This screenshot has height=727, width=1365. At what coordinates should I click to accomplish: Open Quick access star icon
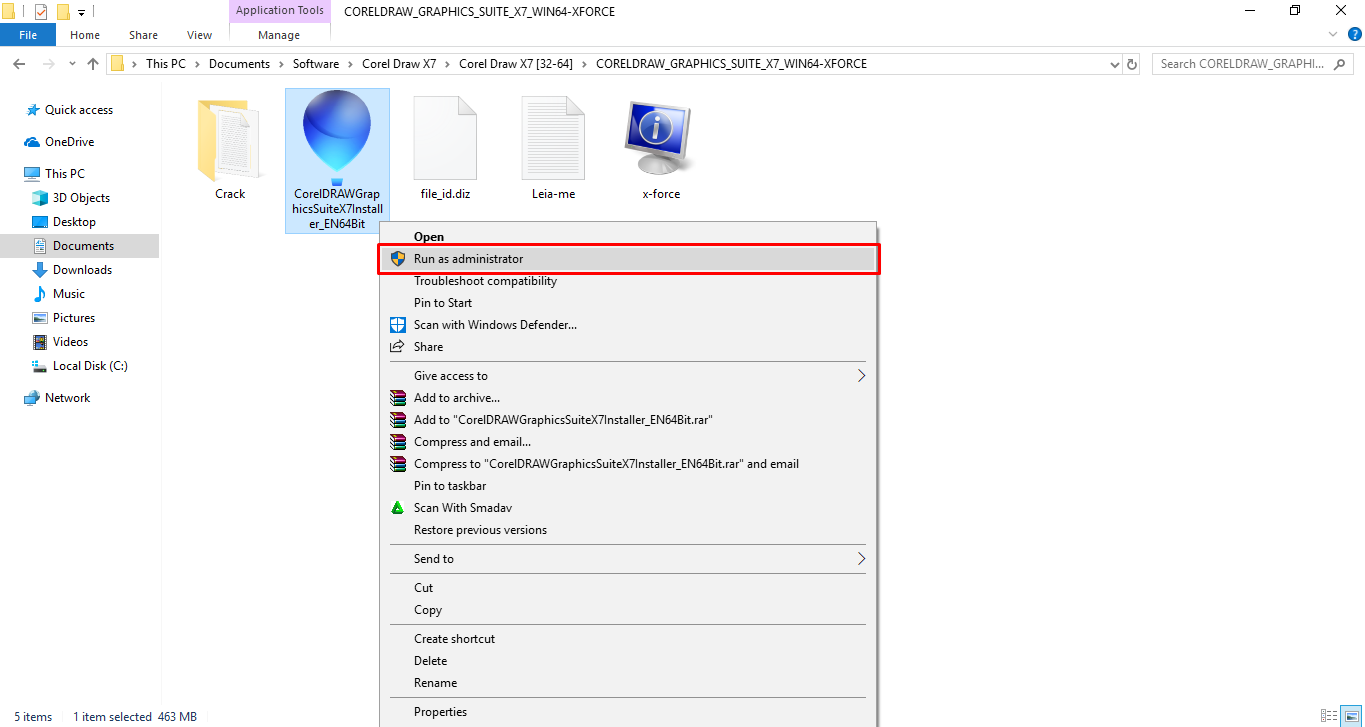(x=33, y=110)
